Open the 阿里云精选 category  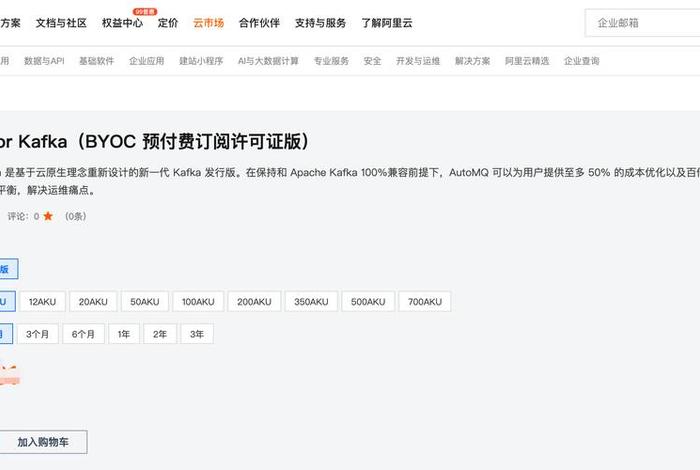pyautogui.click(x=527, y=61)
